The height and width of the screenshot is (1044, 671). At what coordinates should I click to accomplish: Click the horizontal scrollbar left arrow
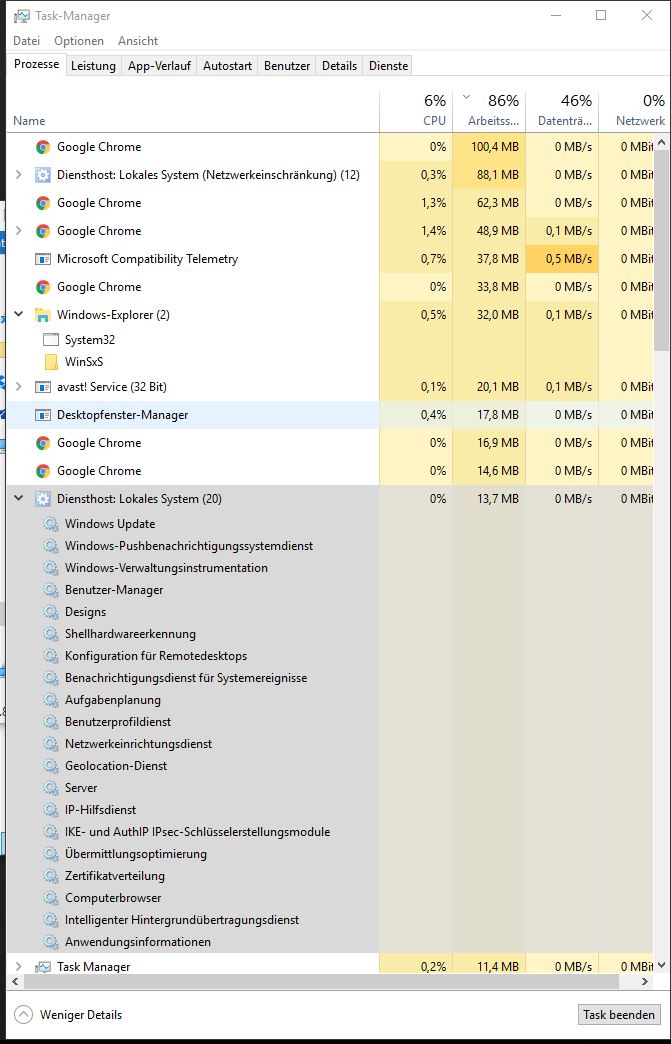pyautogui.click(x=15, y=981)
